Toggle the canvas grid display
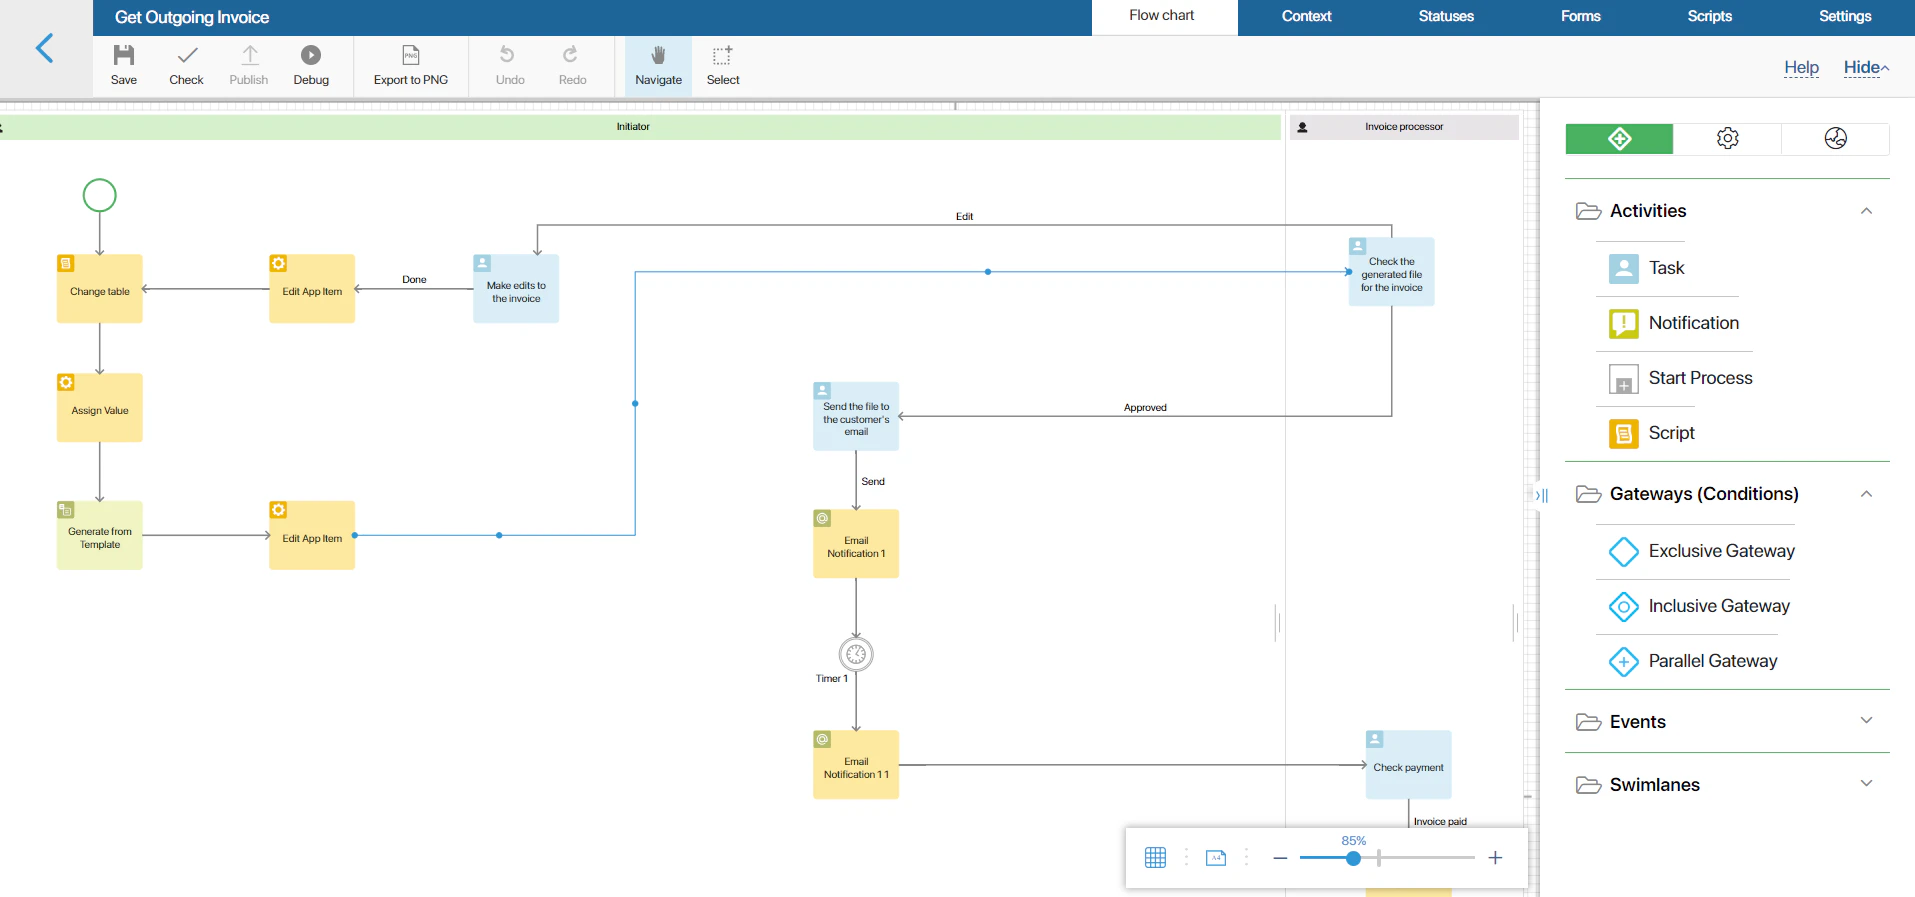The height and width of the screenshot is (897, 1915). (x=1155, y=858)
